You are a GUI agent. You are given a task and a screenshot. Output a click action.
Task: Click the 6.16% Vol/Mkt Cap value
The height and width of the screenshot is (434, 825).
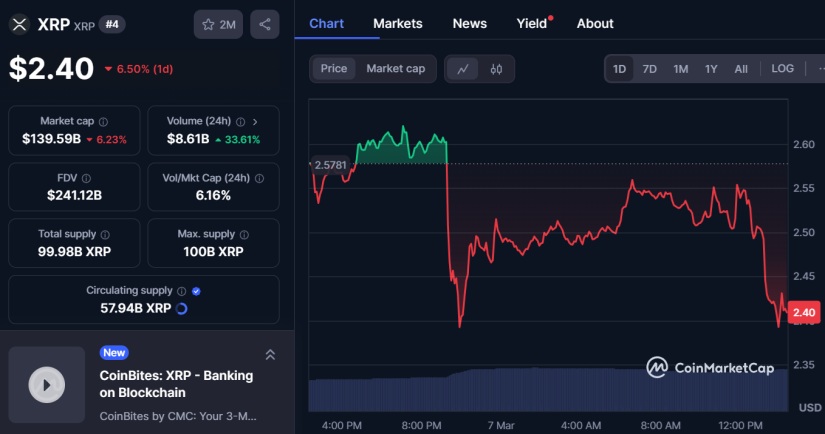213,196
